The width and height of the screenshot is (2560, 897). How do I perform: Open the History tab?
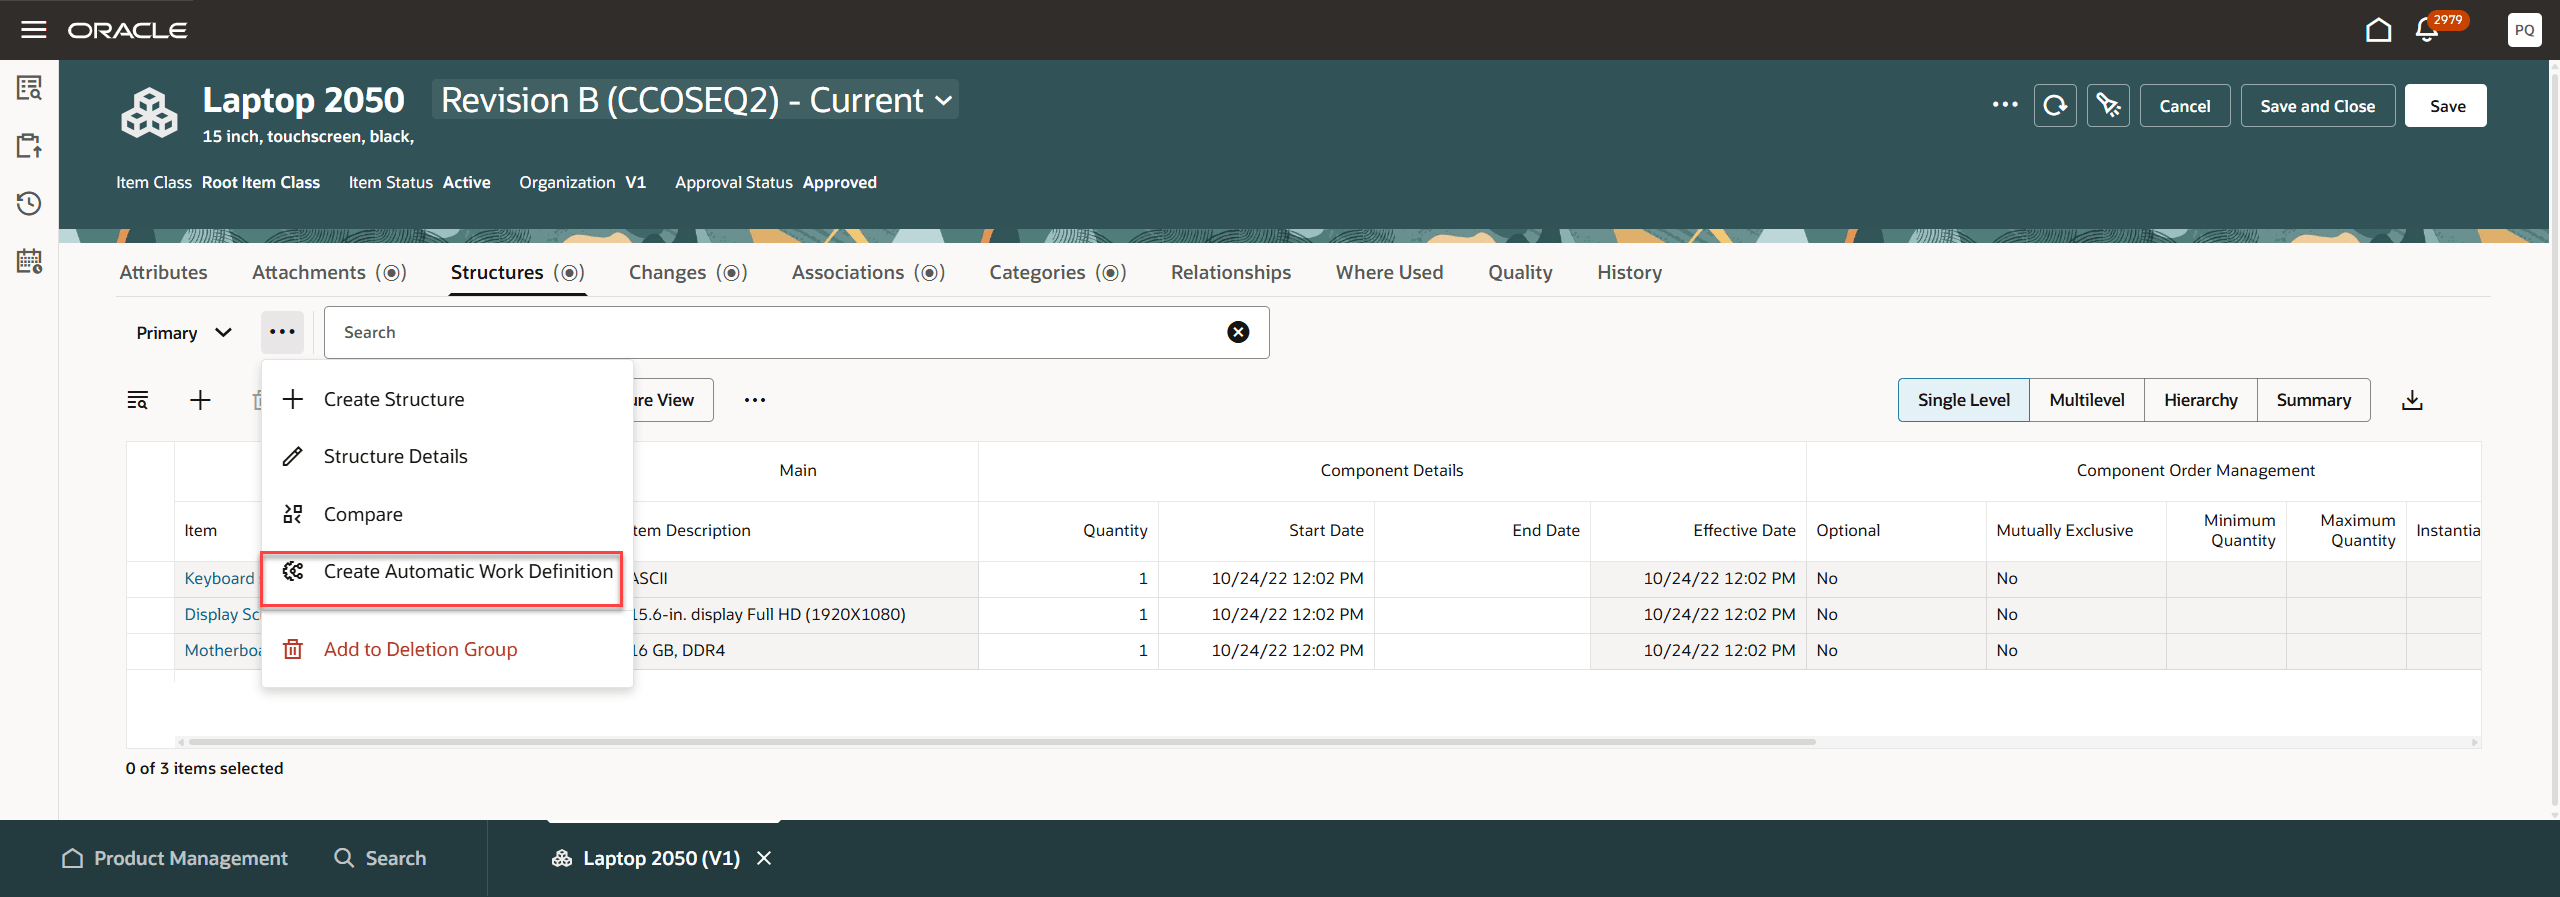pos(1629,272)
